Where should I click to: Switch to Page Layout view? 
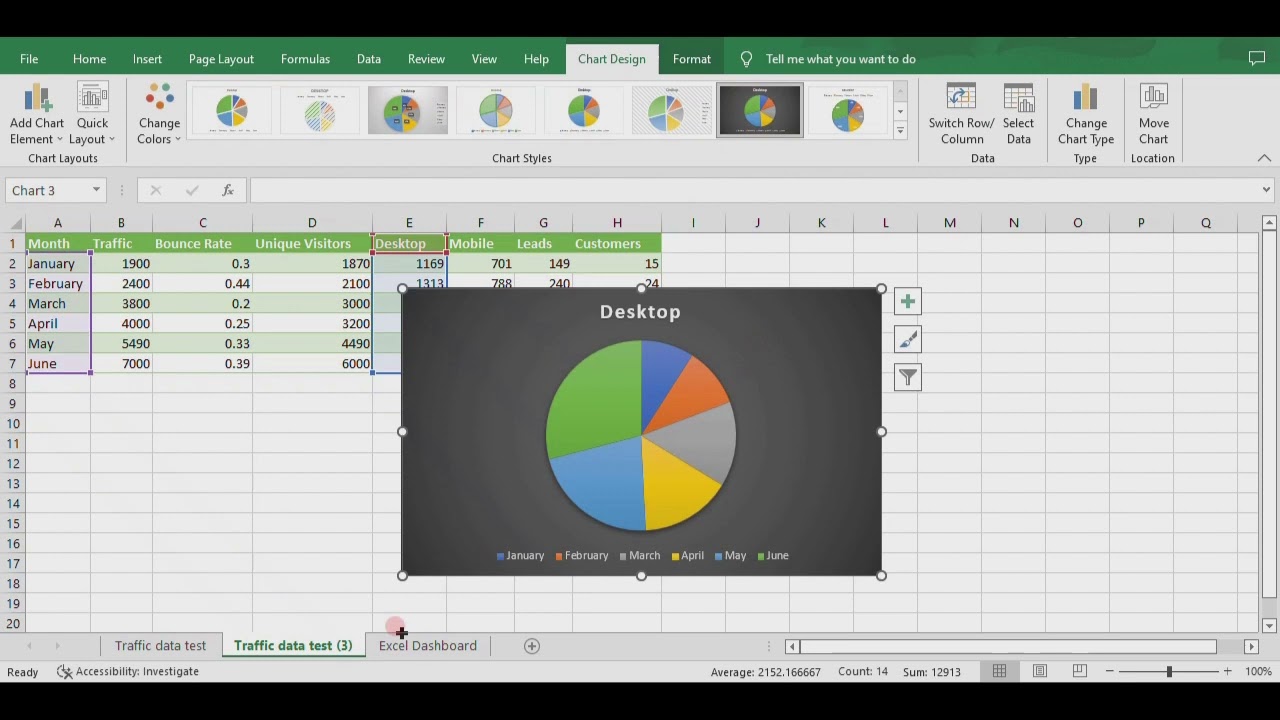point(1040,672)
